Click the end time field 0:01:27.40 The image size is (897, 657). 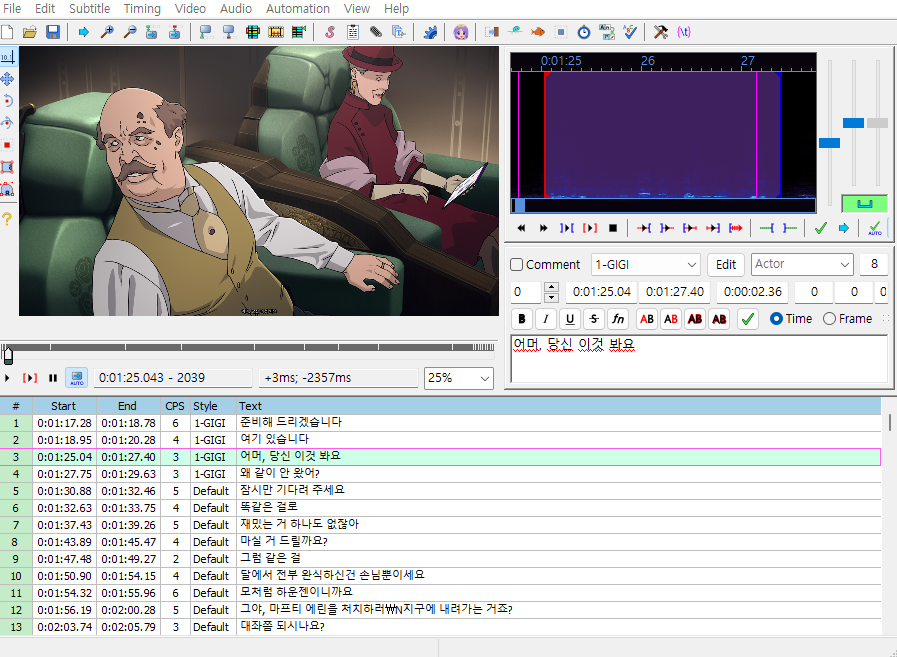674,292
